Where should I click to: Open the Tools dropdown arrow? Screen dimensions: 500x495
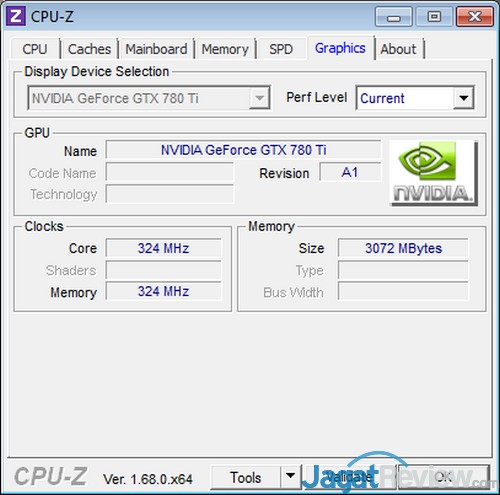290,476
